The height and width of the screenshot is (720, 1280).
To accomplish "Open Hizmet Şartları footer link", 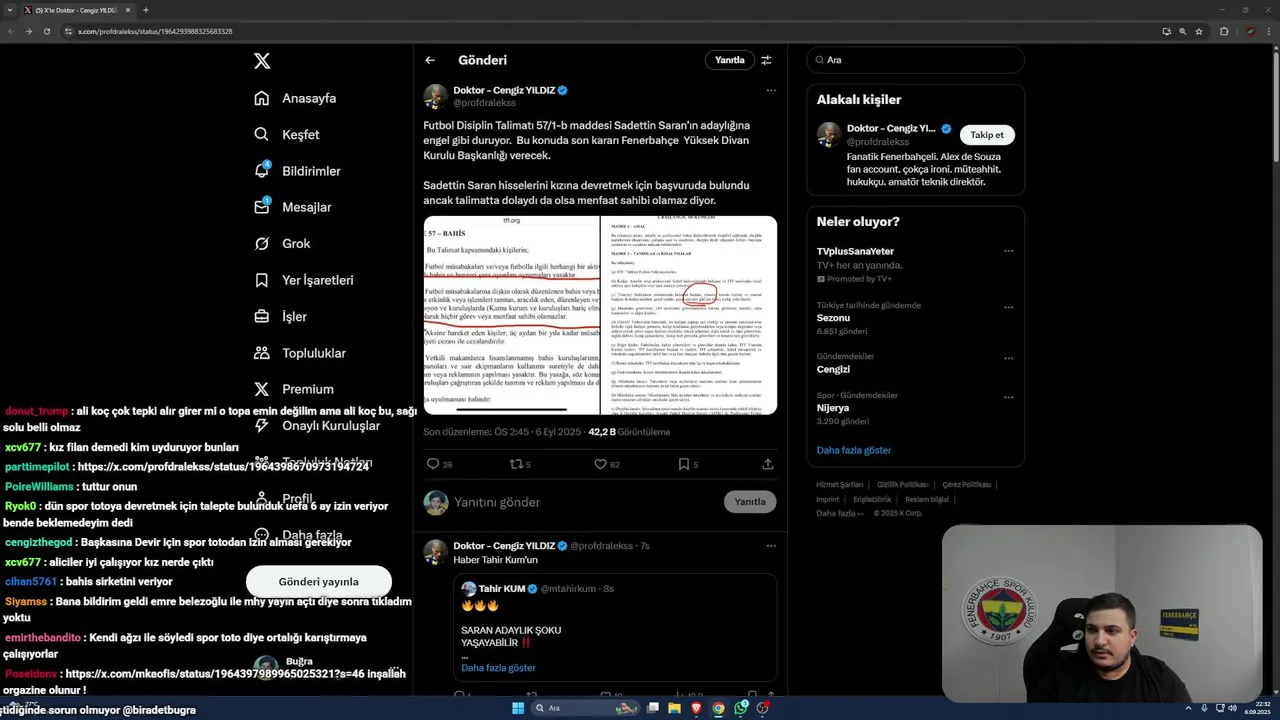I will (838, 485).
